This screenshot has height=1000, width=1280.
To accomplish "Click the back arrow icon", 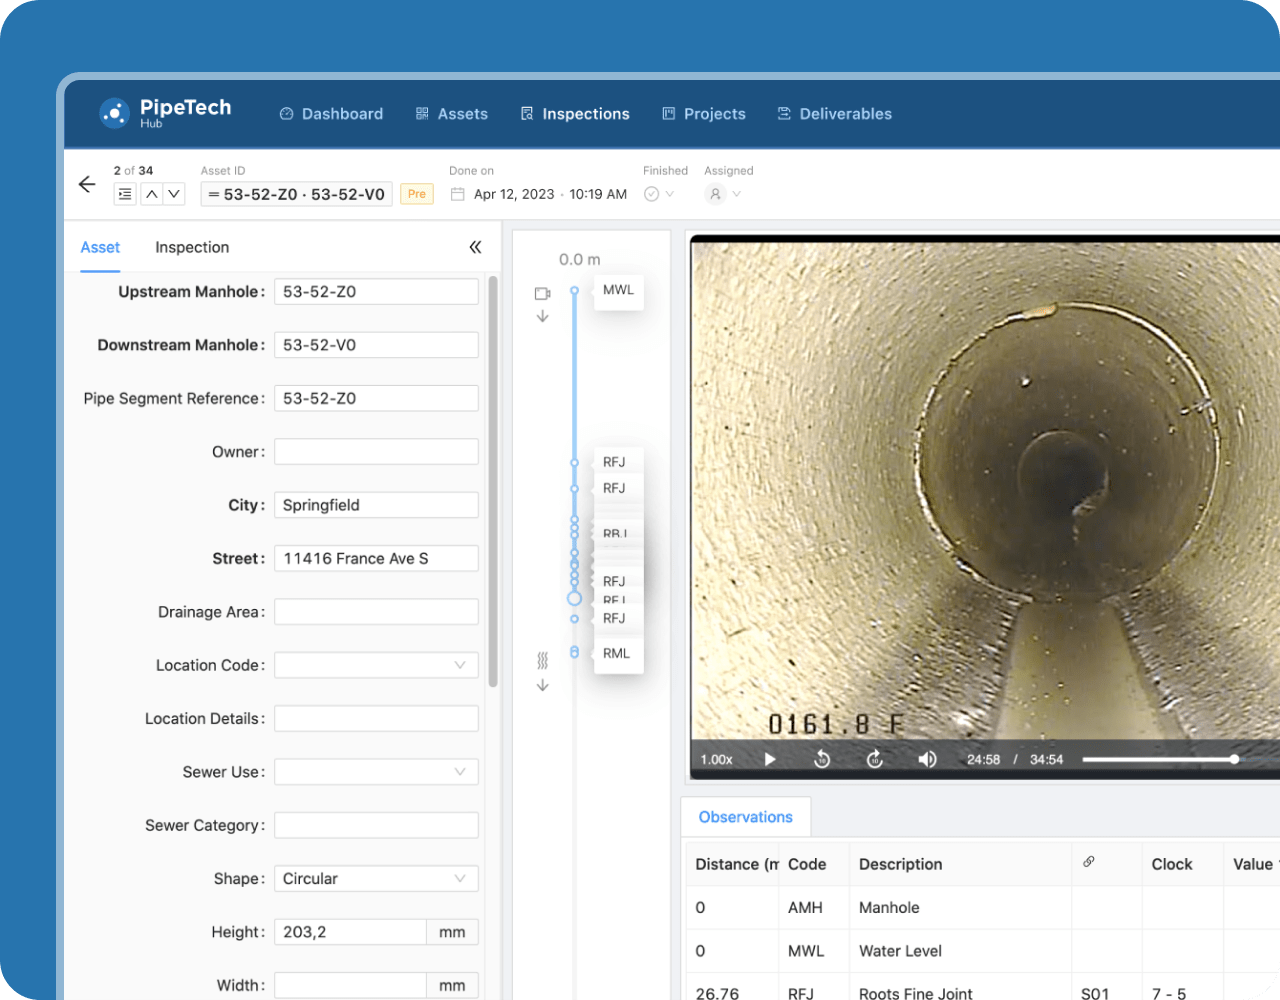I will click(x=87, y=184).
